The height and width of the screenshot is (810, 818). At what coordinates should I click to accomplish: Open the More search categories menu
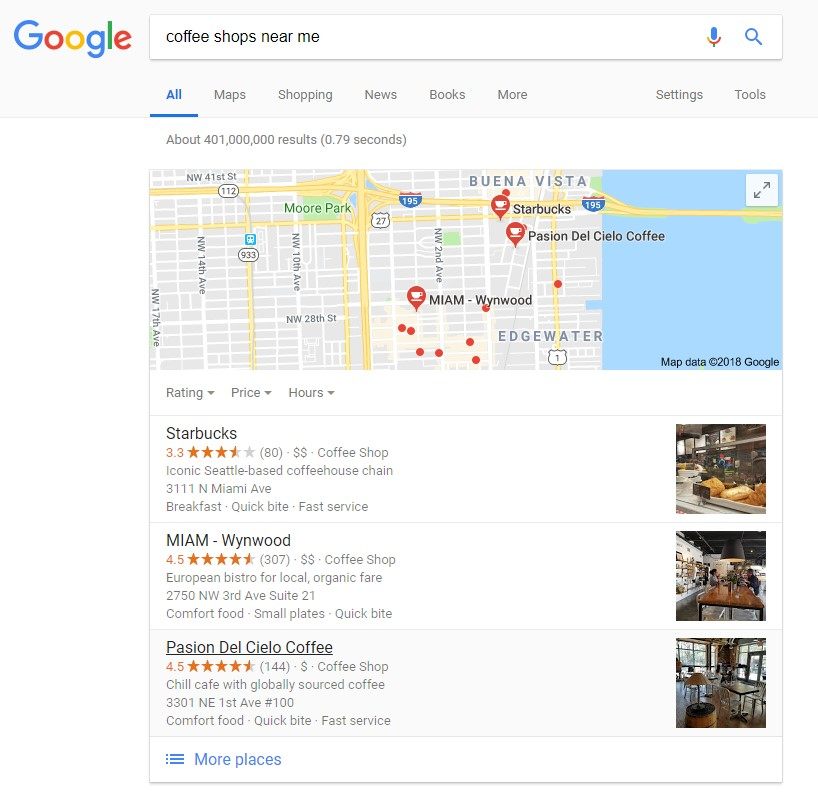[x=512, y=94]
